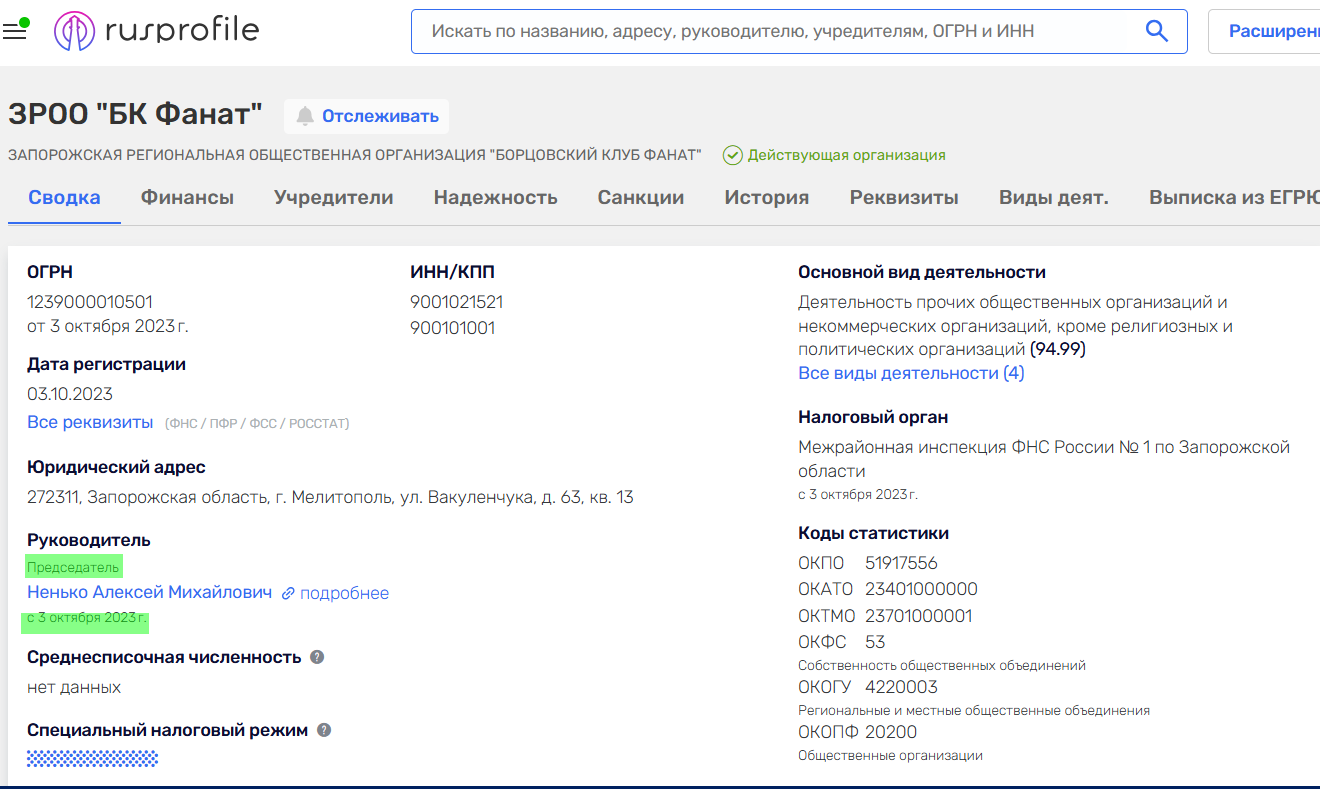This screenshot has height=789, width=1320.
Task: Select the Надежность tab
Action: (x=495, y=197)
